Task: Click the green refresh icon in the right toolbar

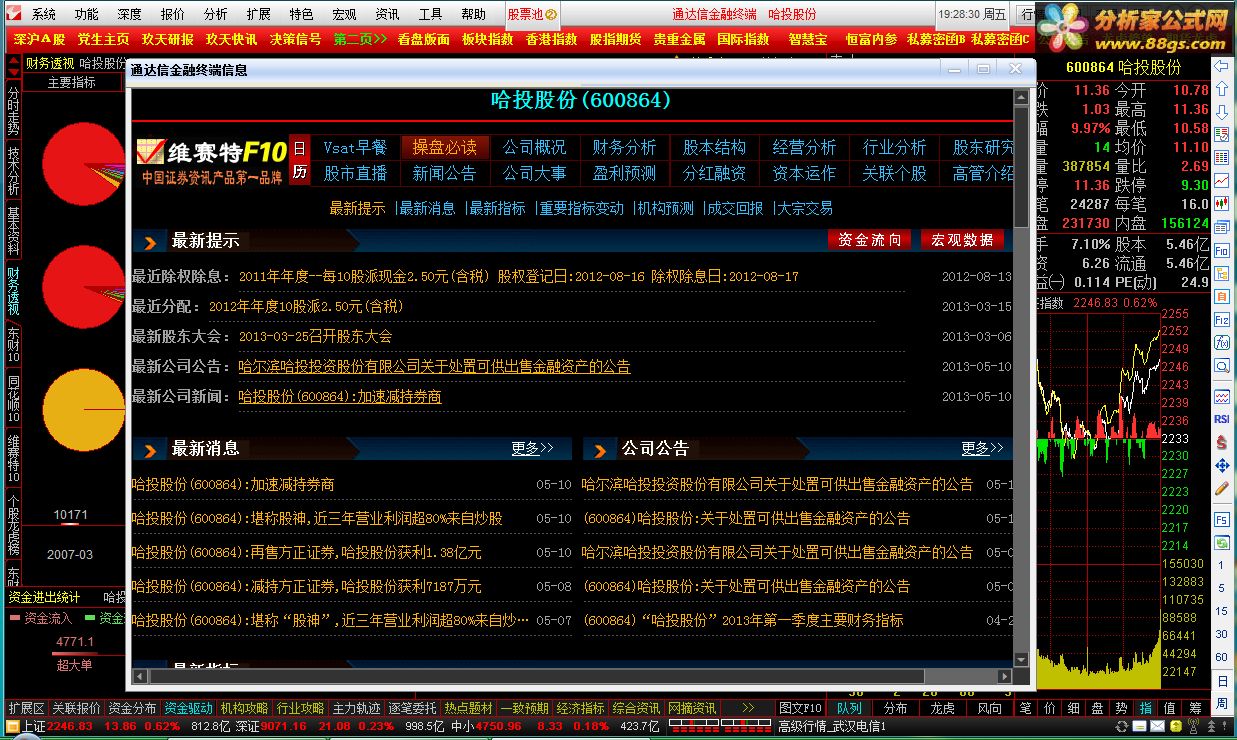Action: [1221, 542]
